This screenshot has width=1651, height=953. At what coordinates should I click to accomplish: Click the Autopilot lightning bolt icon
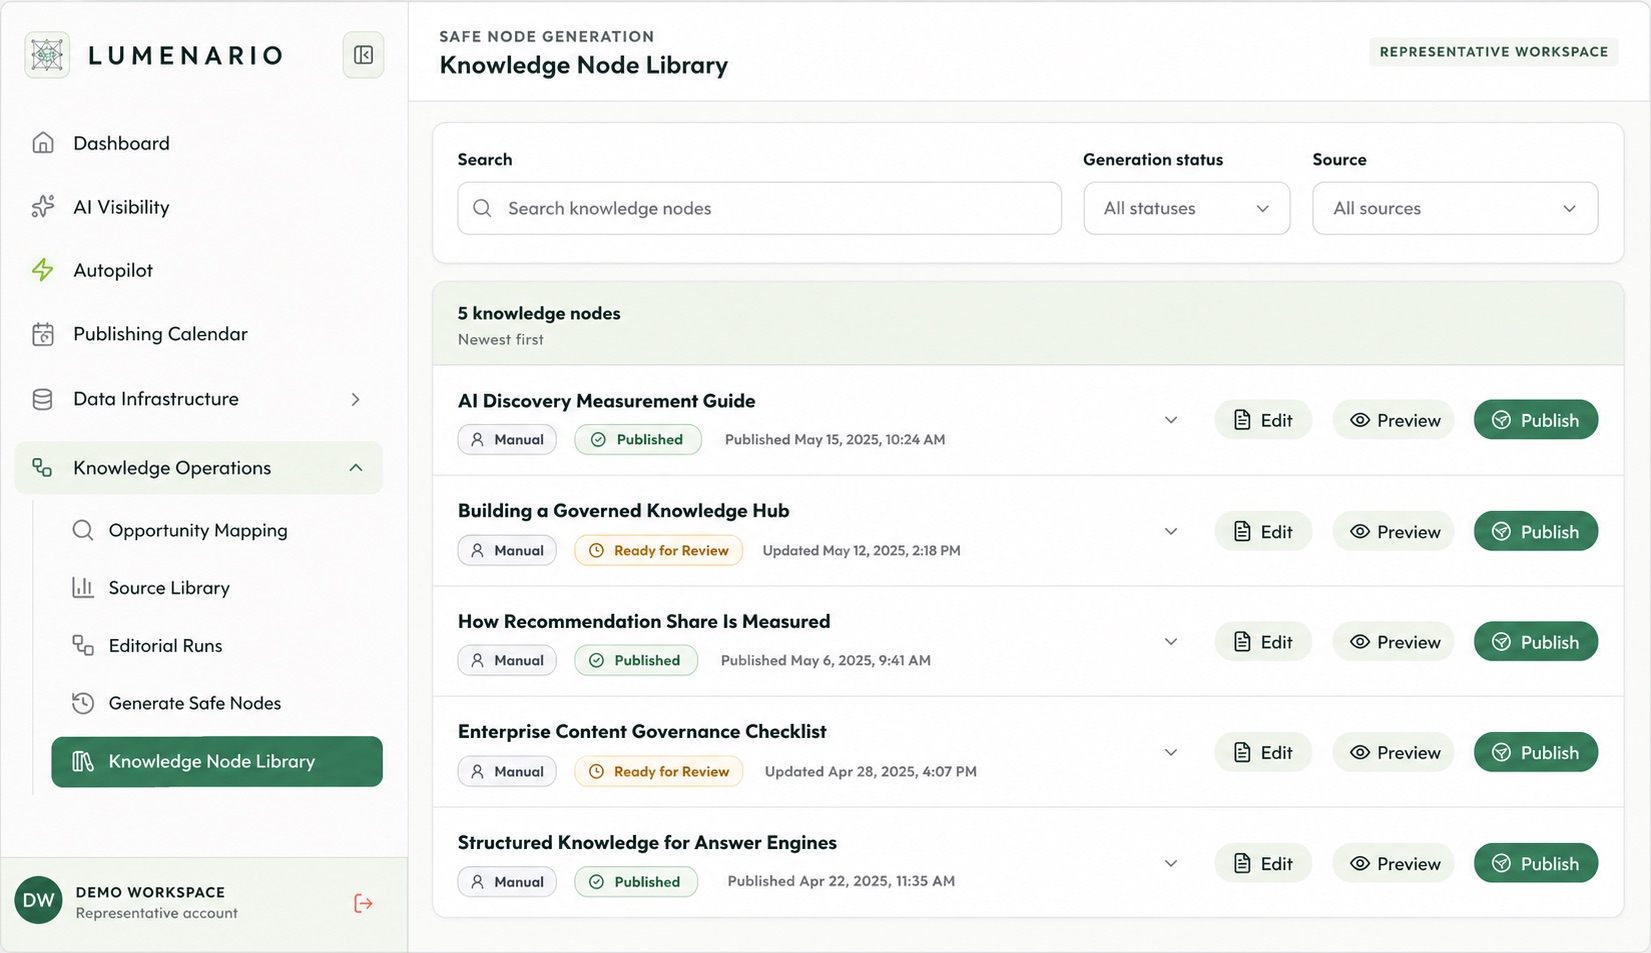(x=43, y=270)
